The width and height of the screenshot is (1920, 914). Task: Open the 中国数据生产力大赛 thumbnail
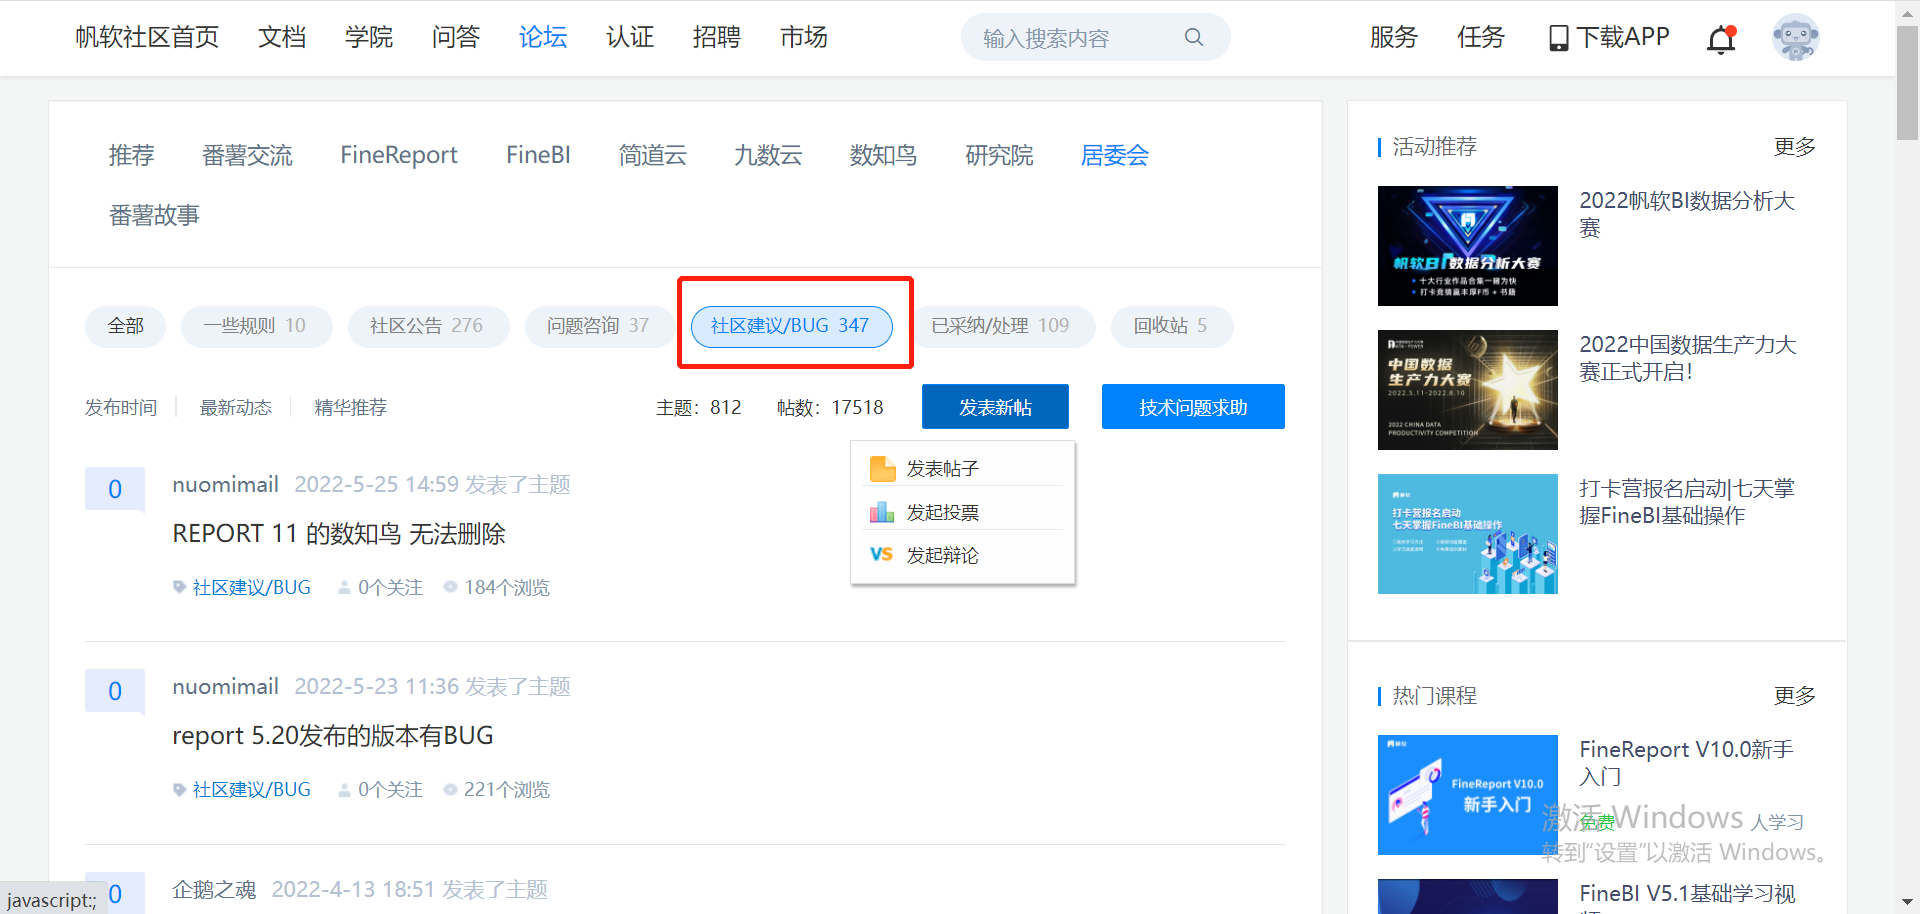pyautogui.click(x=1468, y=390)
